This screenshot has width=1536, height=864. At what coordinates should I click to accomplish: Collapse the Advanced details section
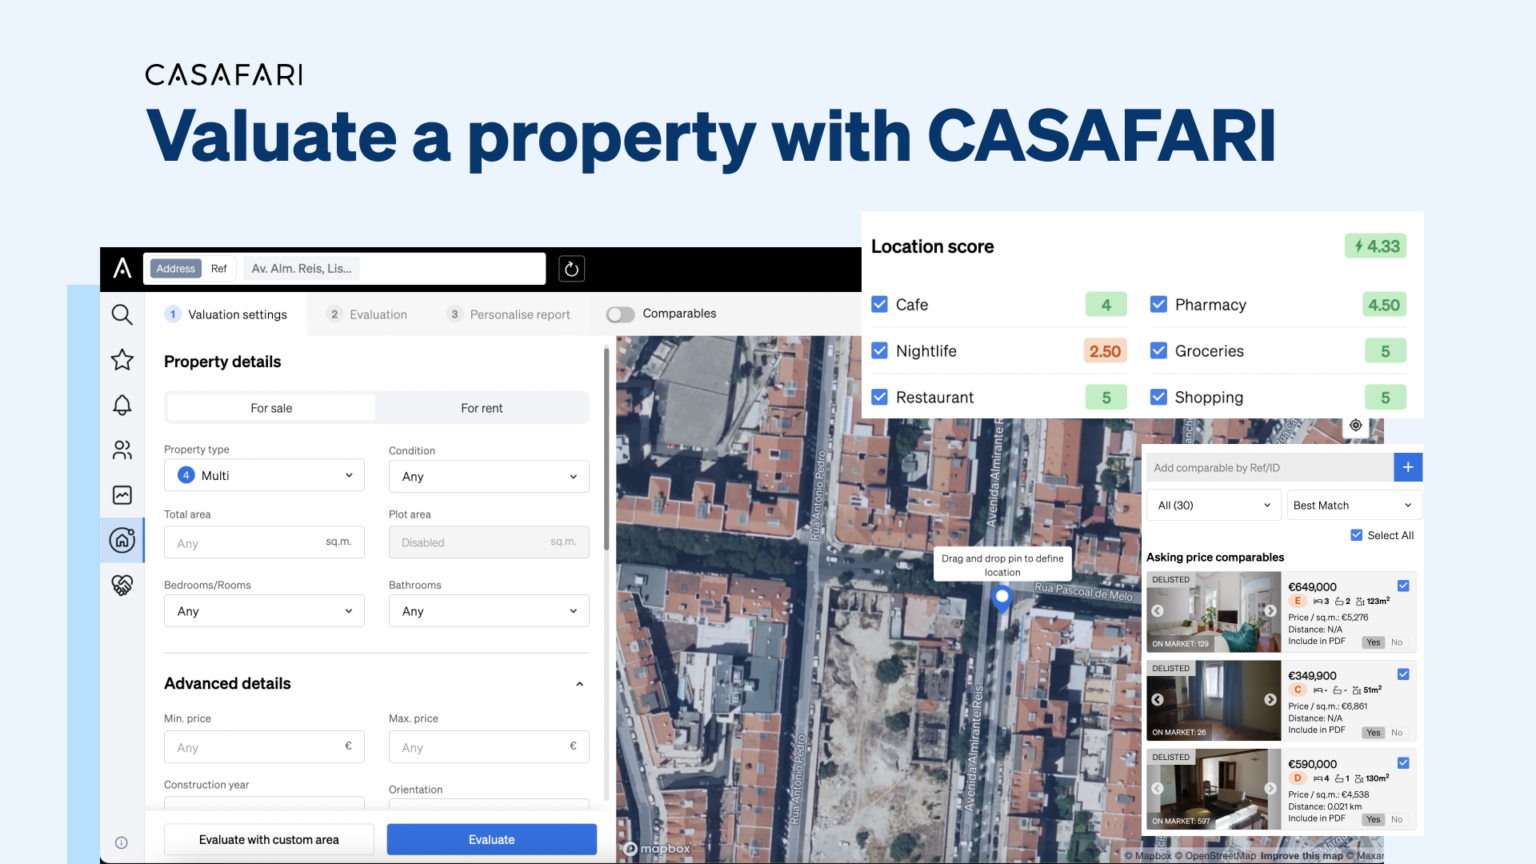click(x=580, y=684)
